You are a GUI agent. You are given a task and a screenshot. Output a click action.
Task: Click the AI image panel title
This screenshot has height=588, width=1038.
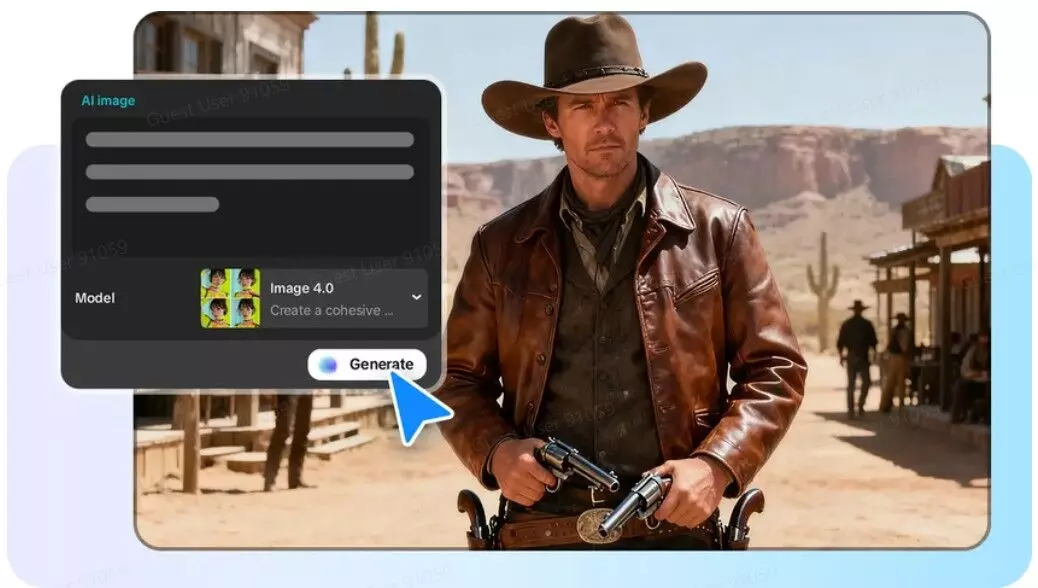pos(108,101)
